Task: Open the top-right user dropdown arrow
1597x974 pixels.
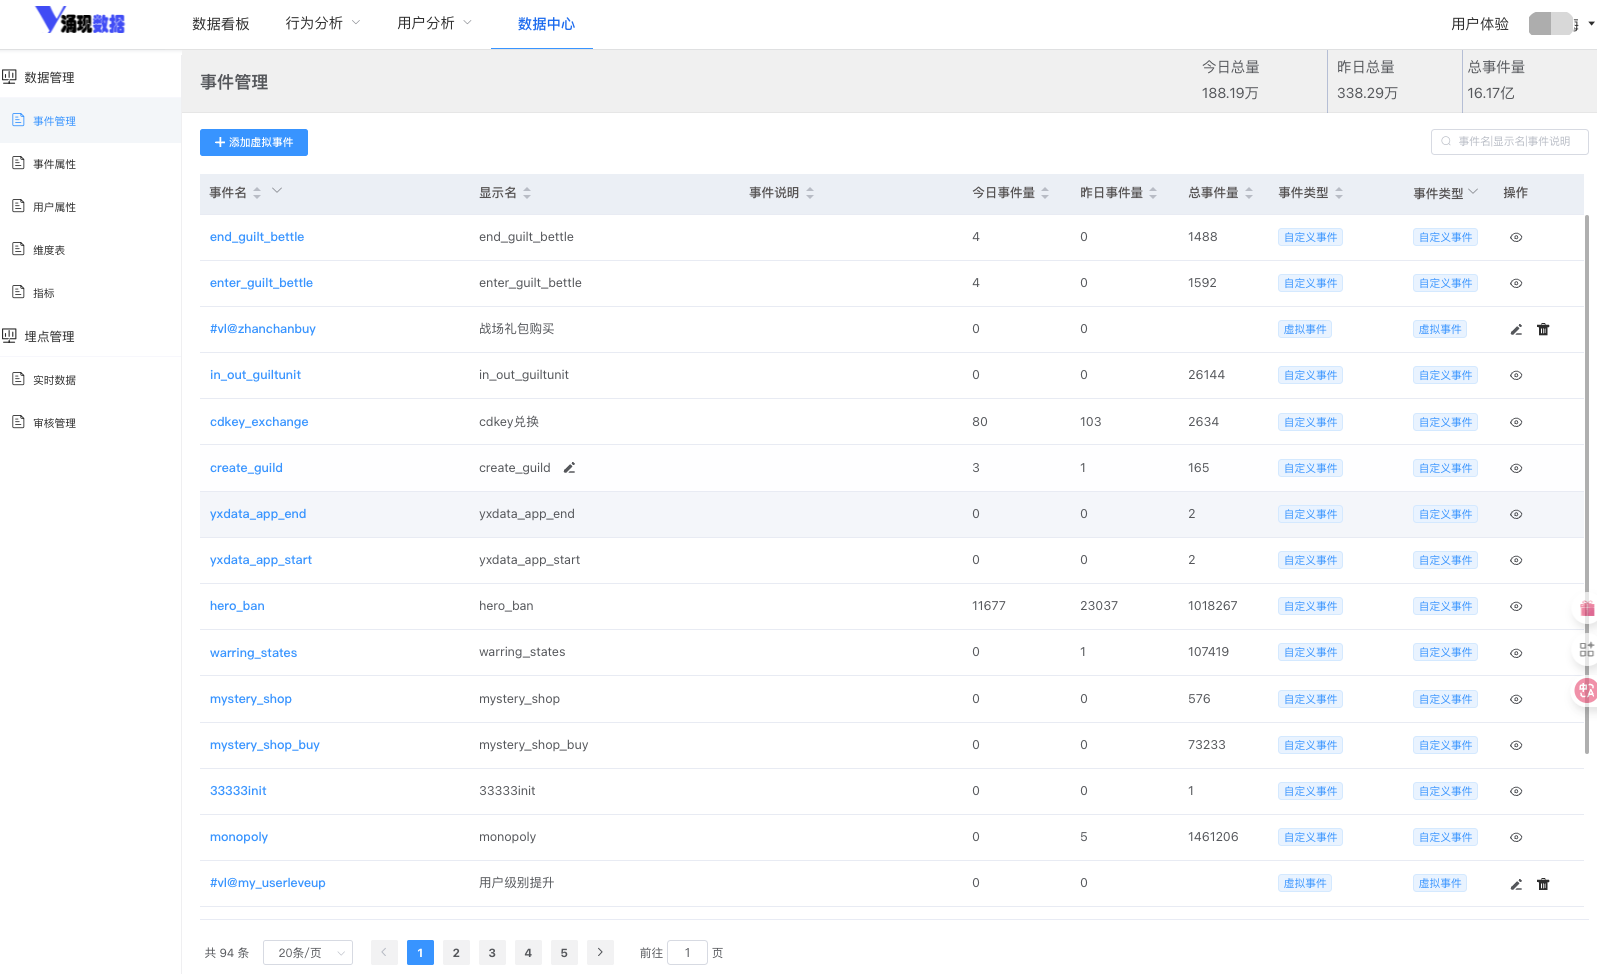Action: [1591, 23]
